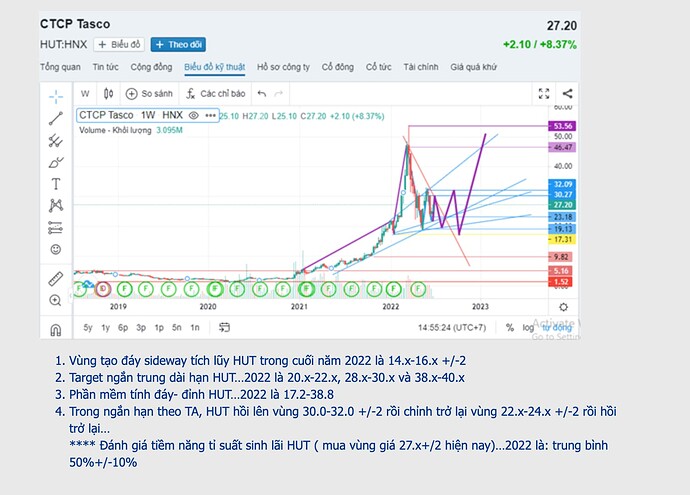
Task: Select the 1n time range
Action: pos(195,327)
